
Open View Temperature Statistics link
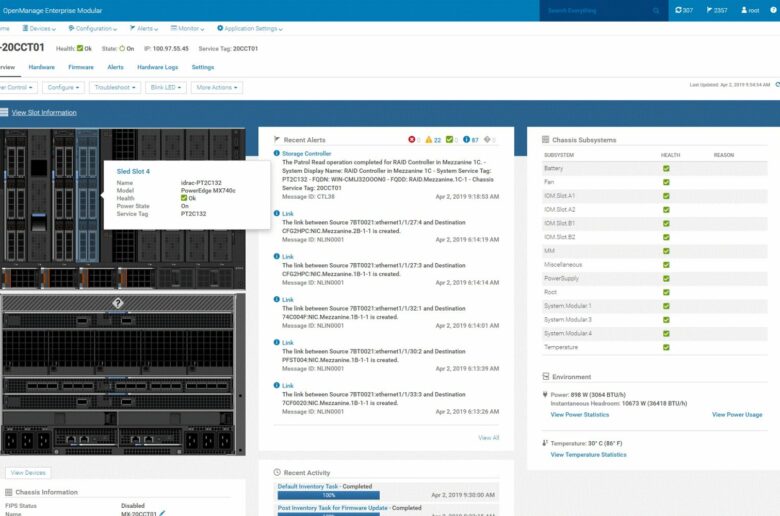coord(588,455)
